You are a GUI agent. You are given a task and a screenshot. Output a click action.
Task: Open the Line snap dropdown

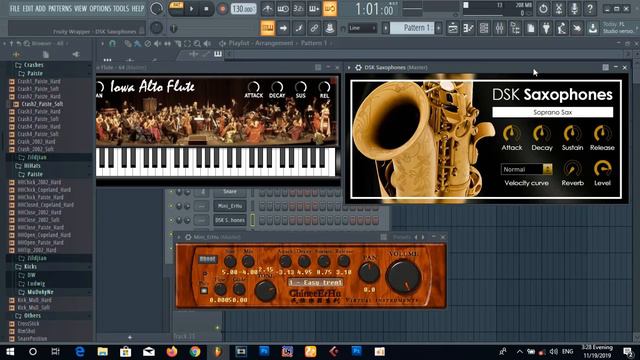[x=362, y=28]
